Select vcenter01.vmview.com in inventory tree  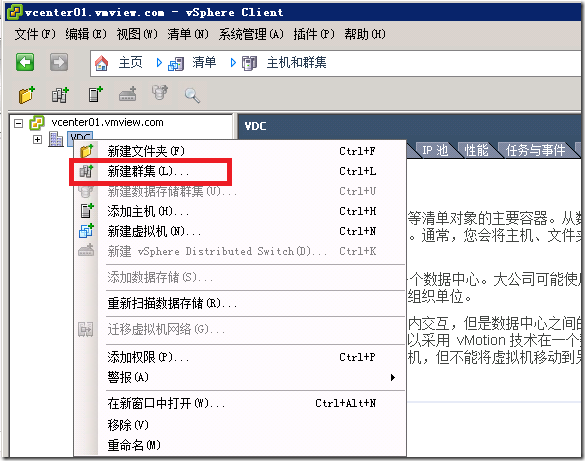point(107,122)
